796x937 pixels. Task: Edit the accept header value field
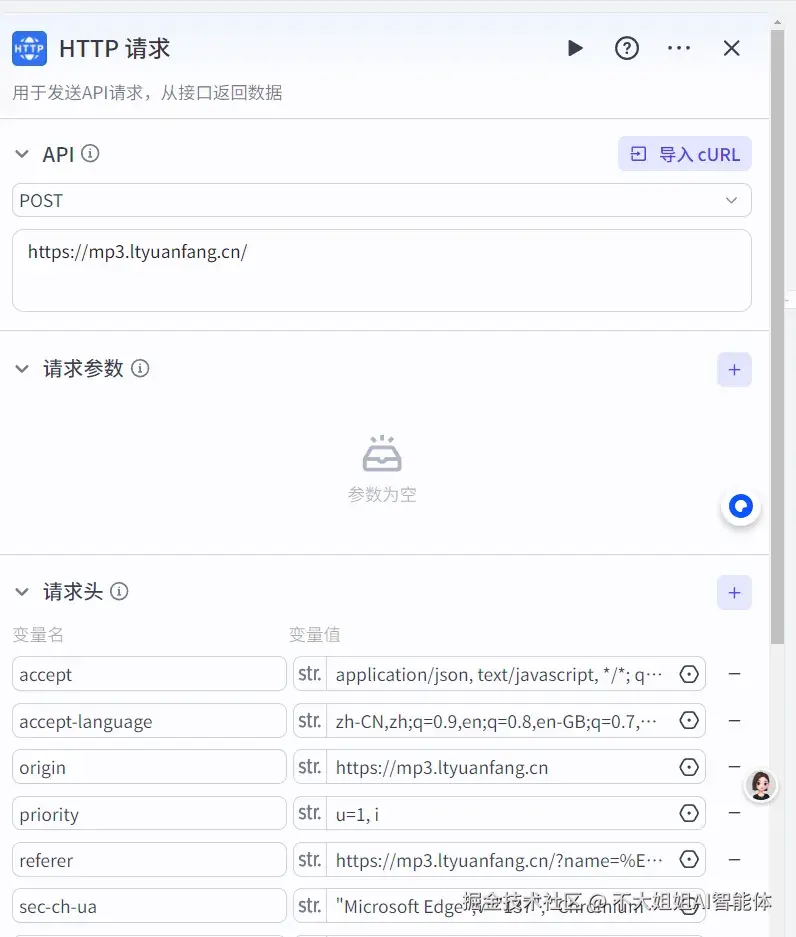[x=500, y=675]
